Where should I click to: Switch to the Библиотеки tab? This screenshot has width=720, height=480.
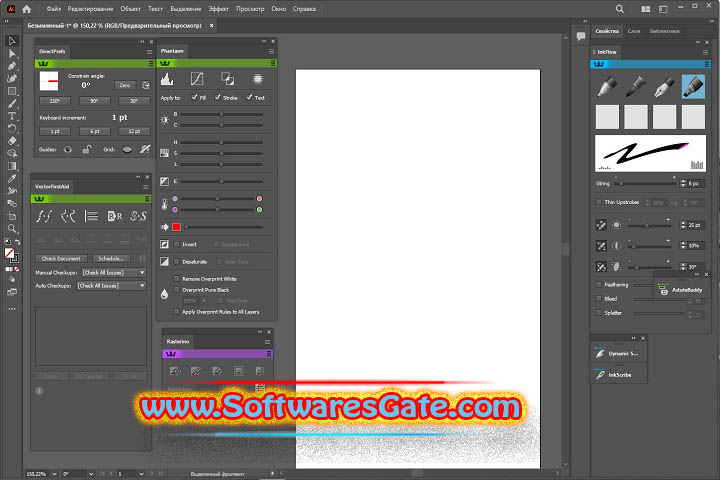(x=664, y=31)
